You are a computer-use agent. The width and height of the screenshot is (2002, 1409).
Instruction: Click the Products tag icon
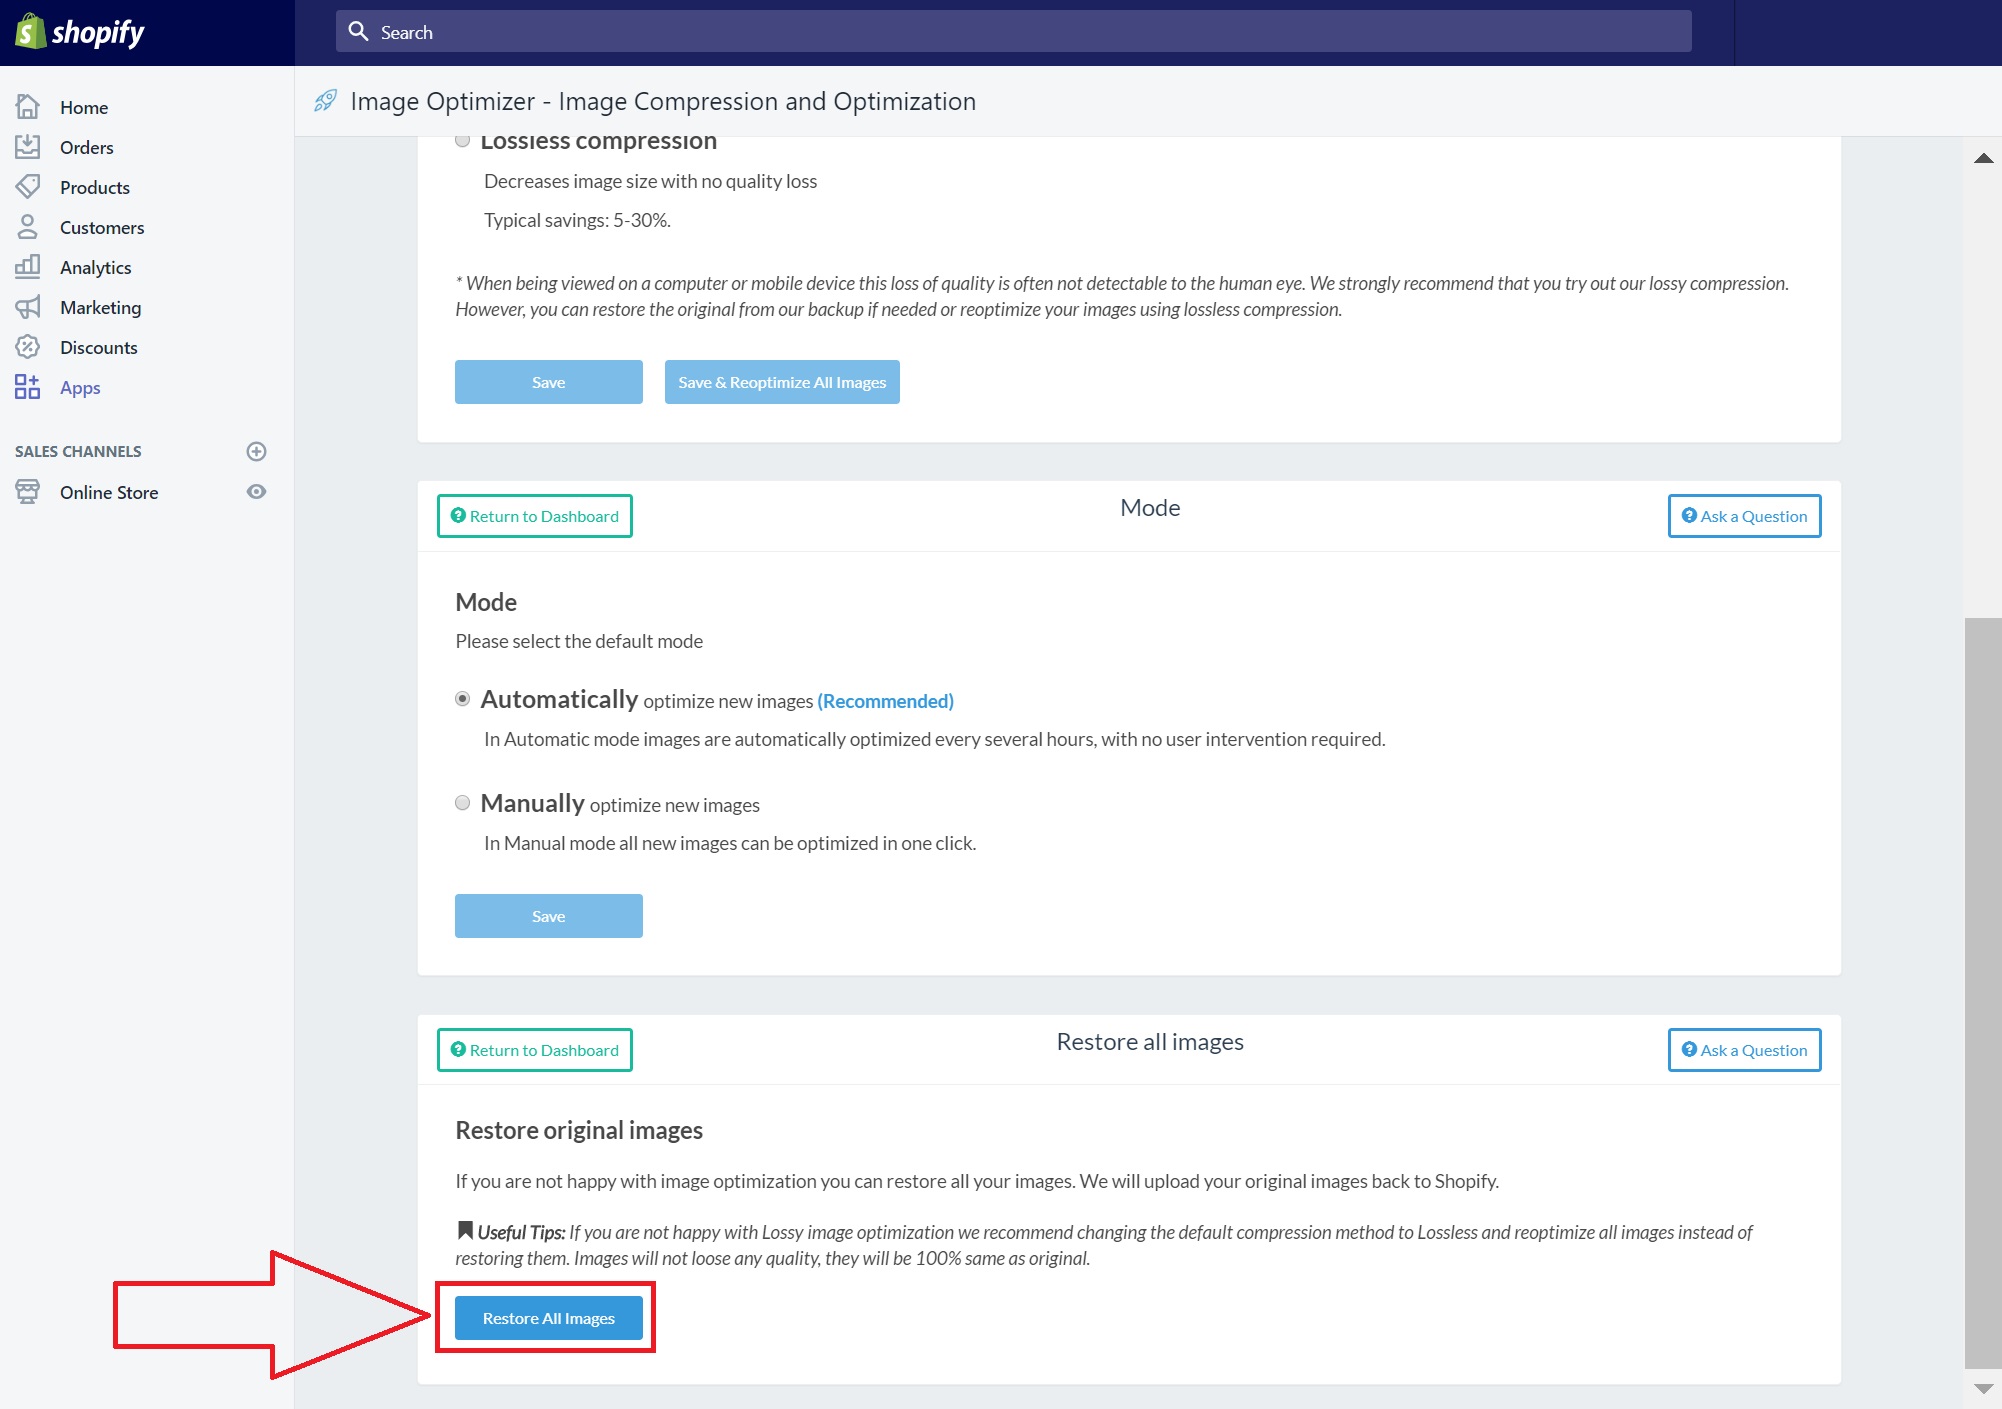tap(28, 187)
